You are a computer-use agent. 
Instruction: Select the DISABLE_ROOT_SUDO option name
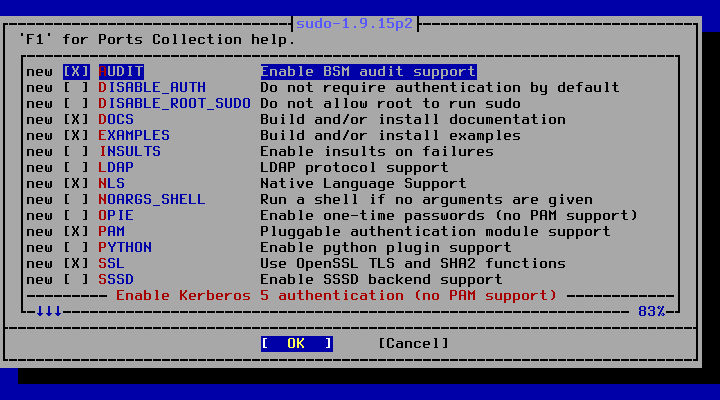click(174, 104)
